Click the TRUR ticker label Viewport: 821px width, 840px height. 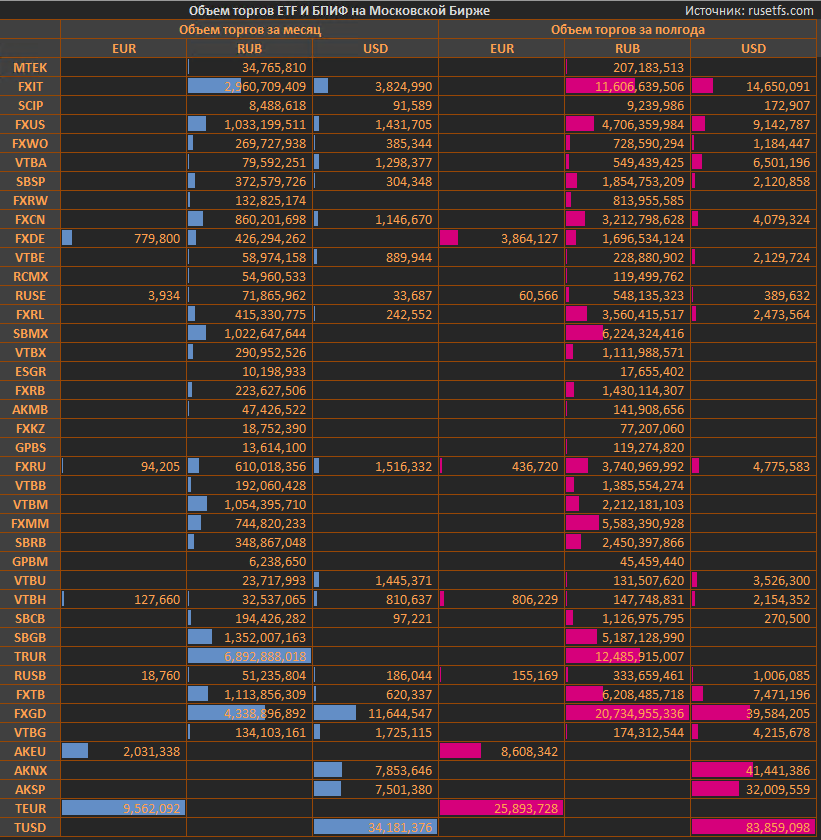coord(30,657)
